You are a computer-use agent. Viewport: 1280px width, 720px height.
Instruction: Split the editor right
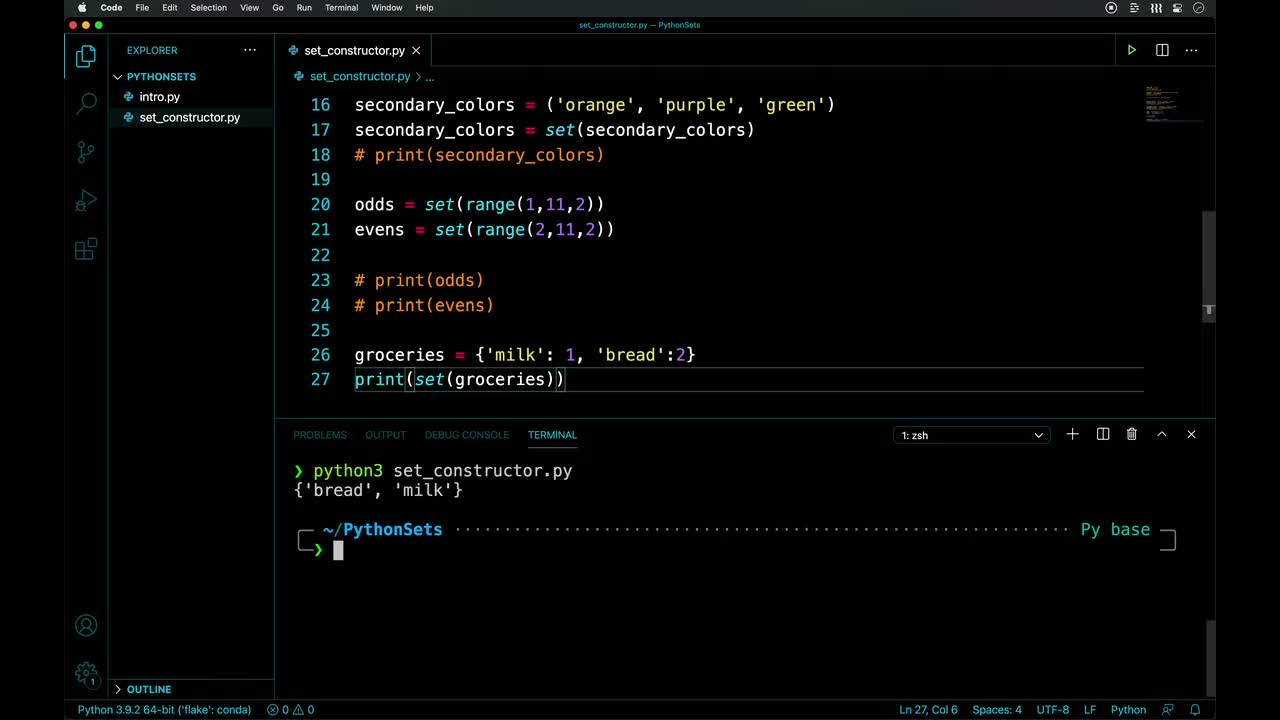(1162, 50)
